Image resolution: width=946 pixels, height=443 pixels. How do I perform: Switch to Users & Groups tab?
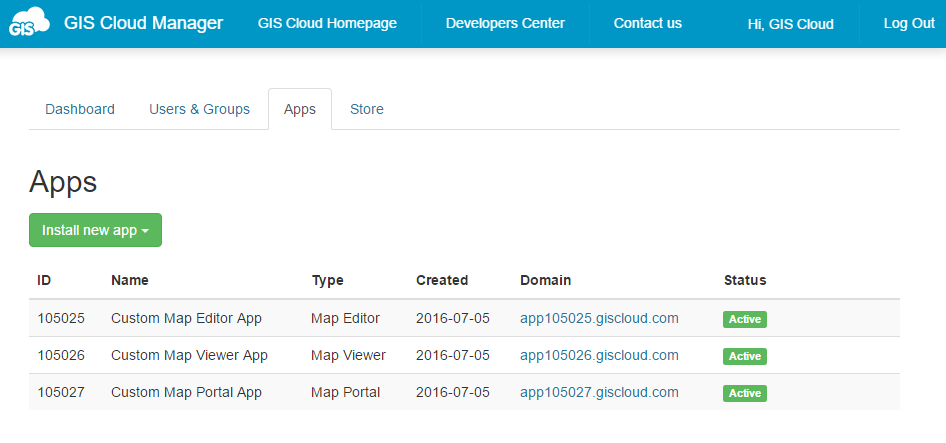(199, 109)
